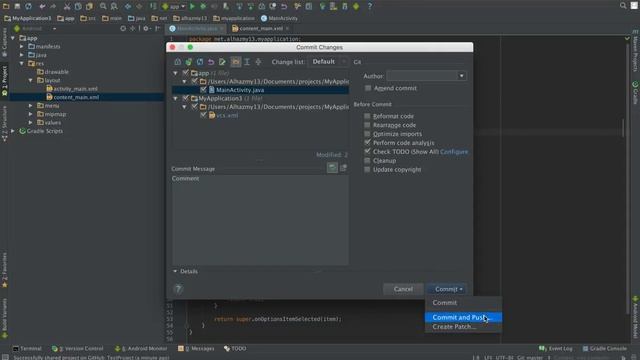Click the Open folder icon in main toolbar
Screen dimensions: 640x360
[6, 6]
